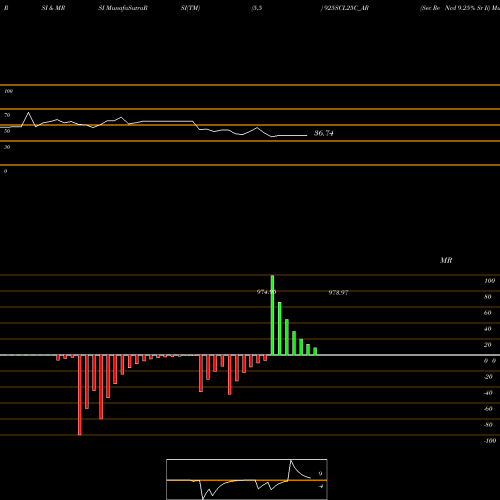Image resolution: width=500 pixels, height=500 pixels.
Task: Click the tallest green MR histogram bar
Action: coord(272,315)
